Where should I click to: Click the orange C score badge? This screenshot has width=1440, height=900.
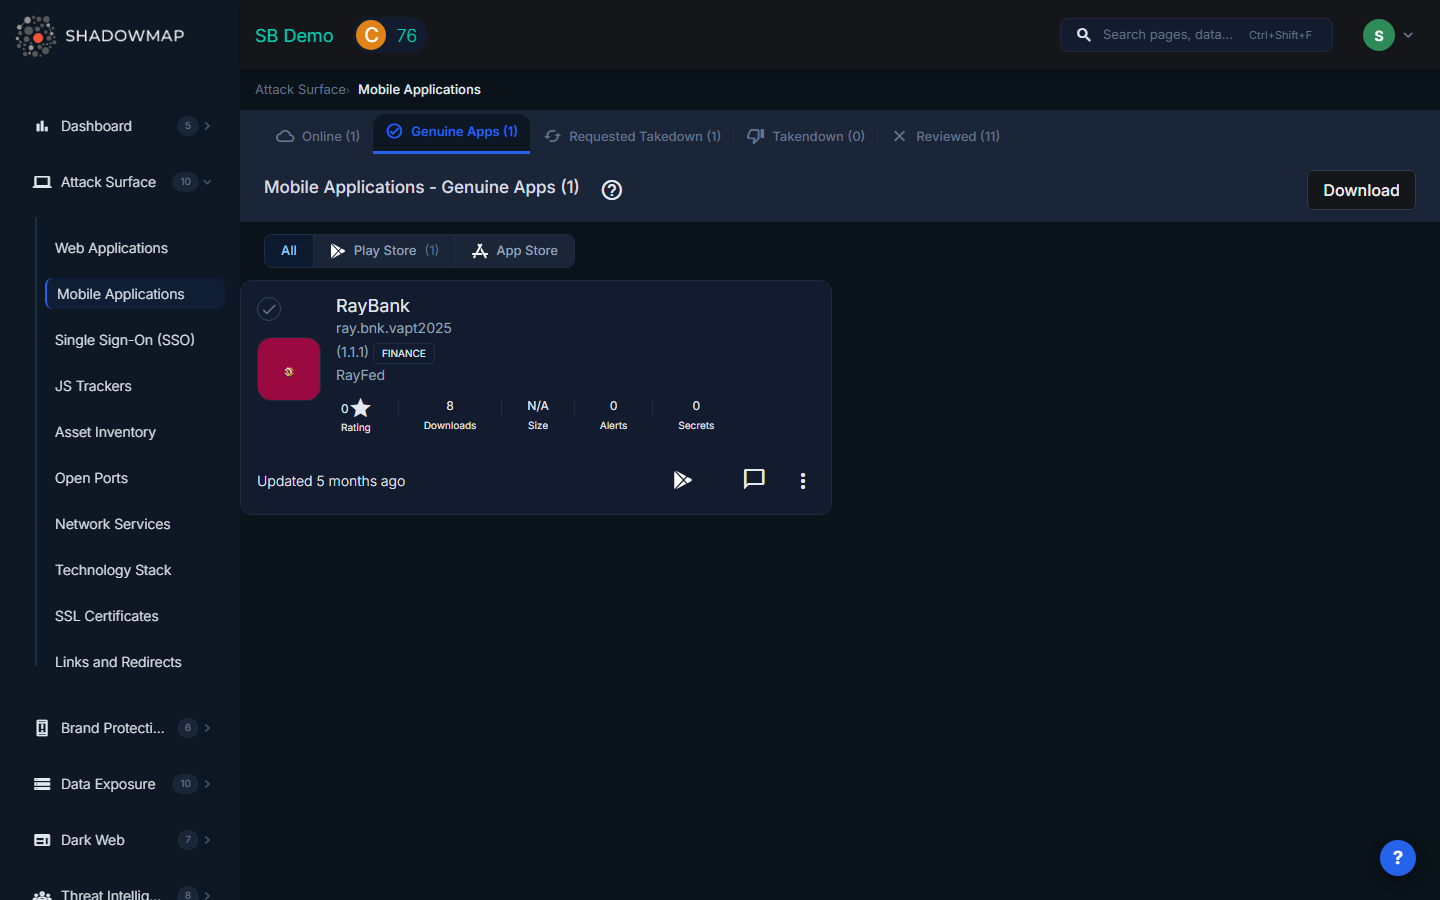371,36
